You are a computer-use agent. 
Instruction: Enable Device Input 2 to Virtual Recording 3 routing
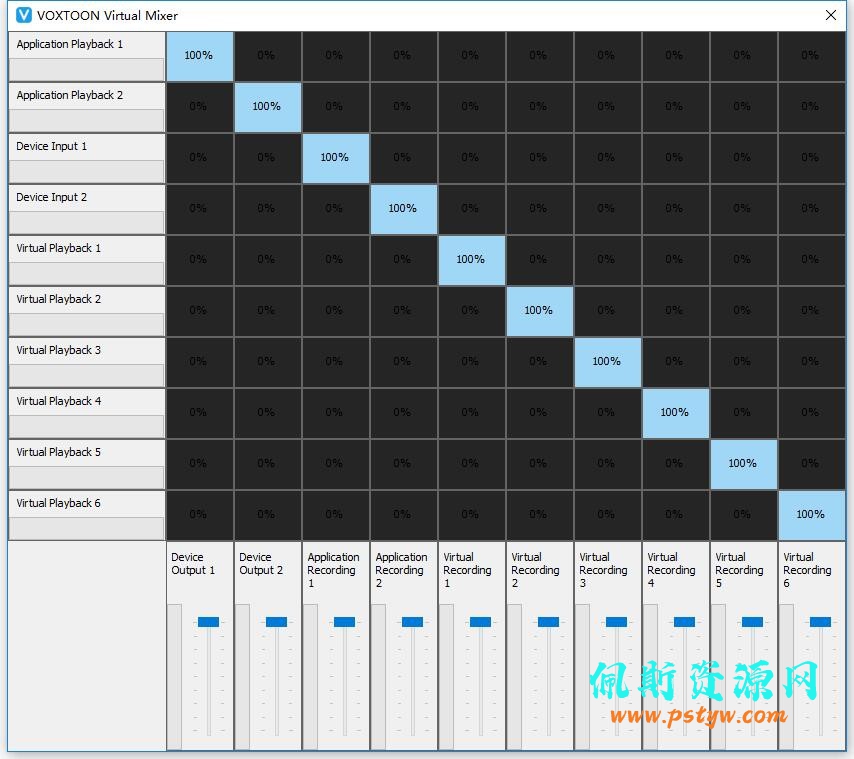click(608, 210)
